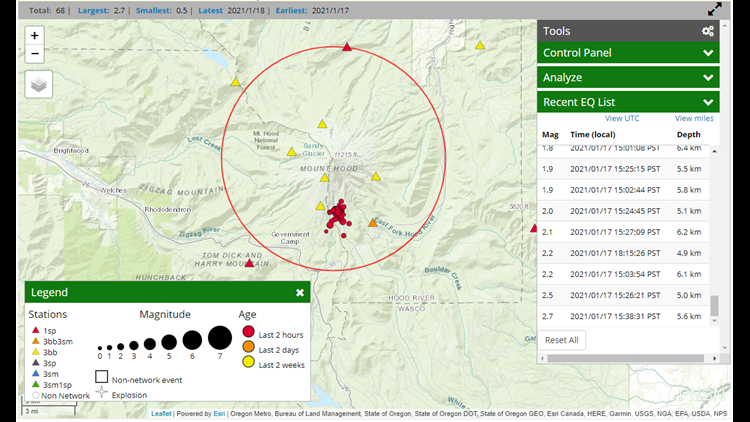Click the Latest label in summary bar

(210, 10)
